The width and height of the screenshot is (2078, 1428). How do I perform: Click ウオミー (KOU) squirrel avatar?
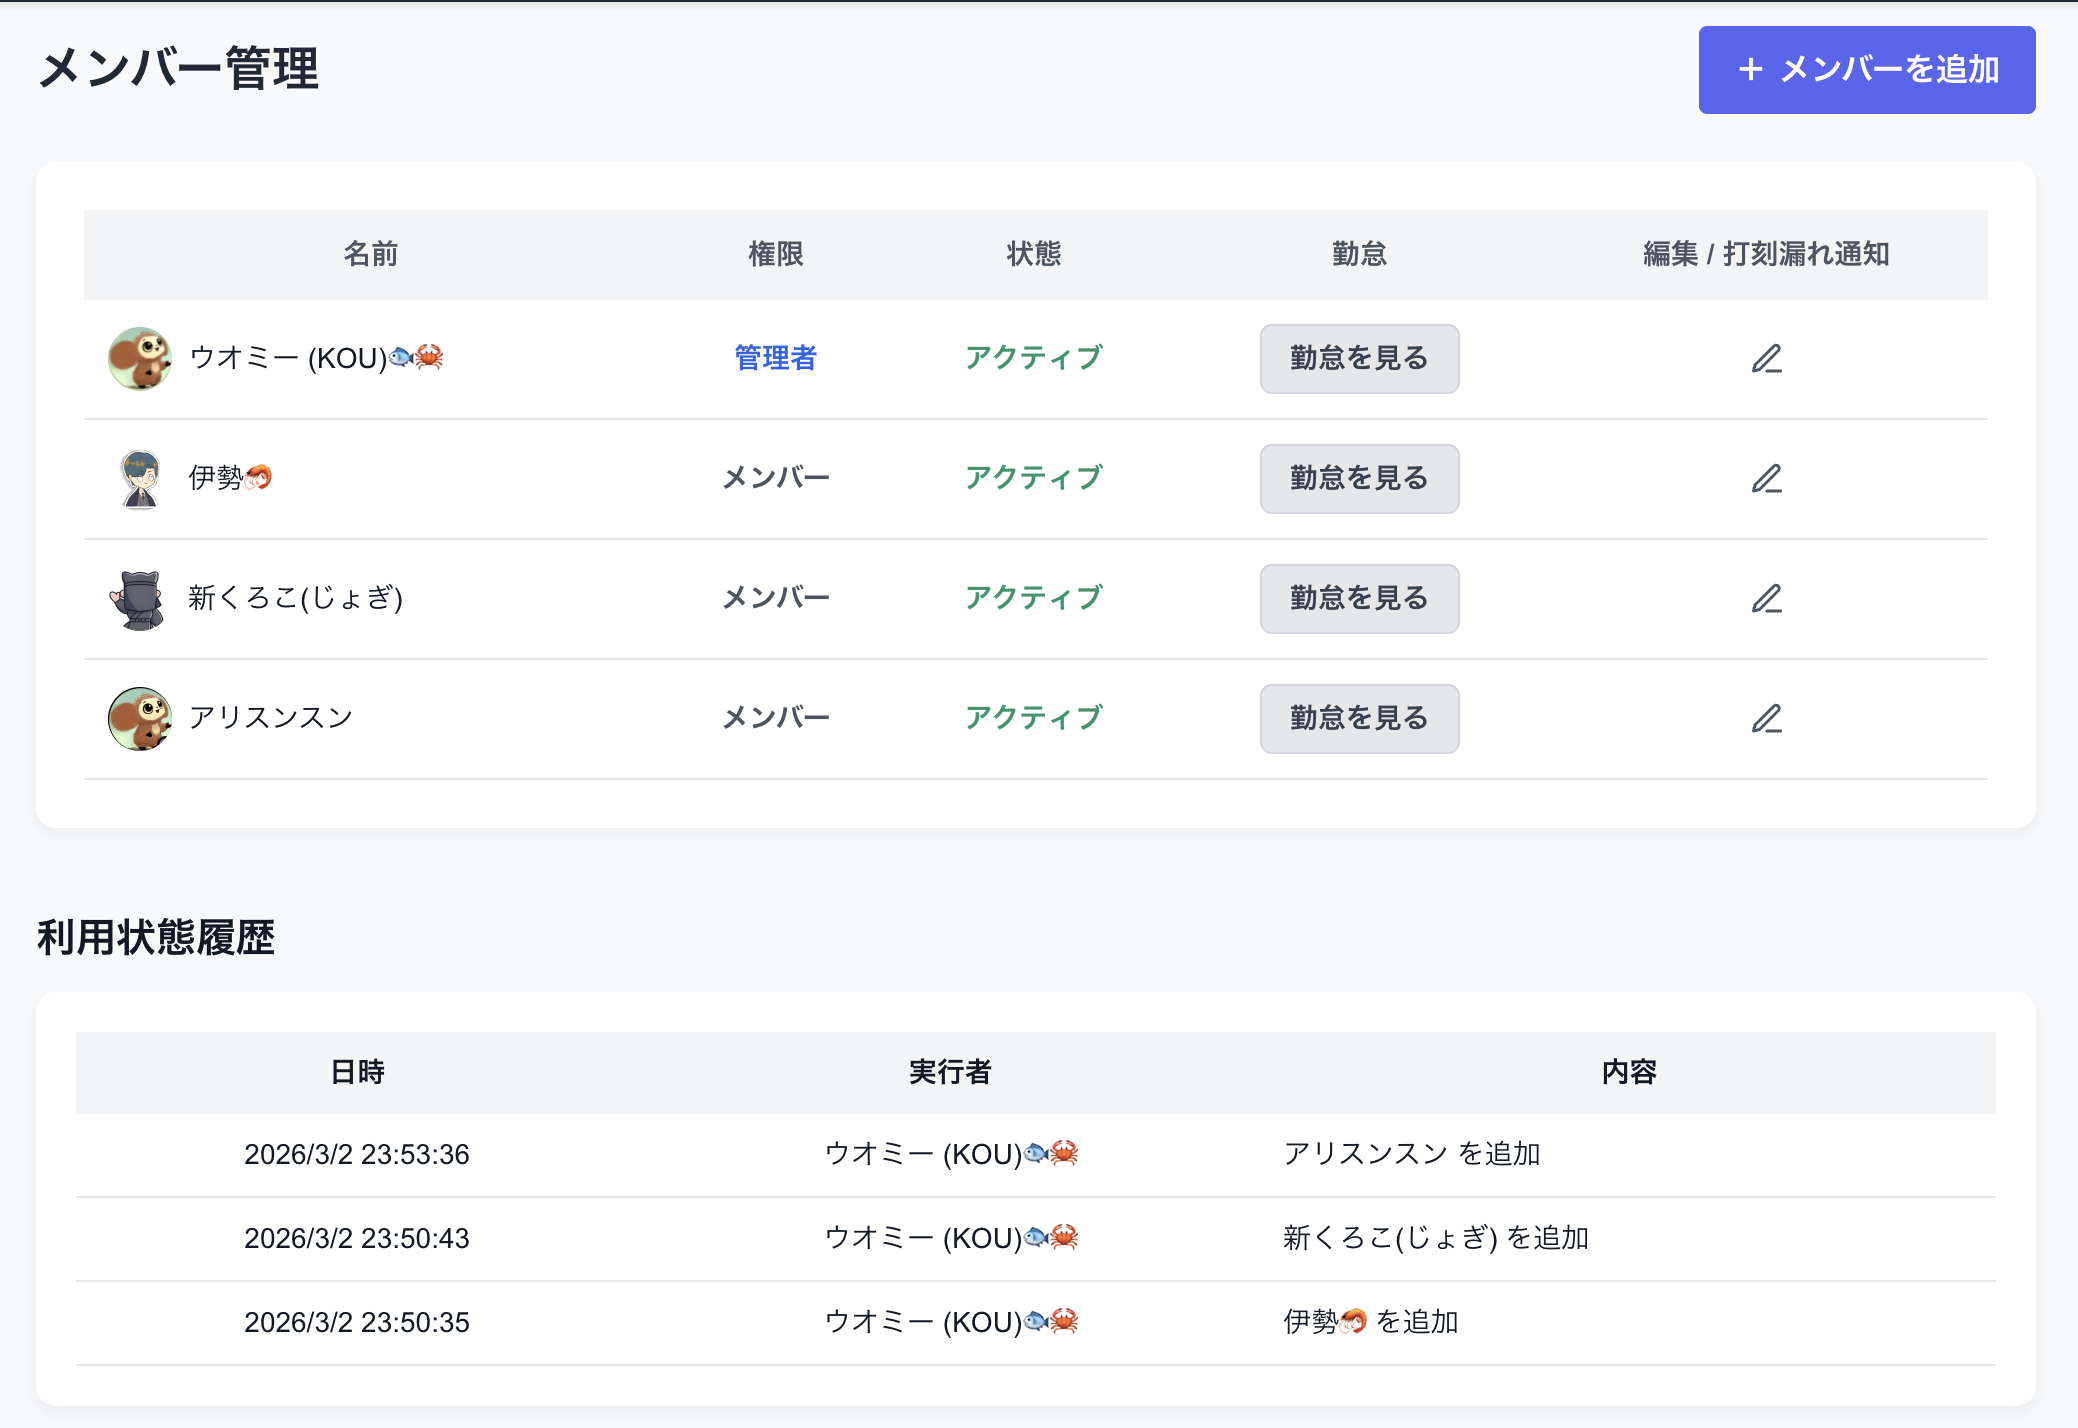(x=140, y=358)
